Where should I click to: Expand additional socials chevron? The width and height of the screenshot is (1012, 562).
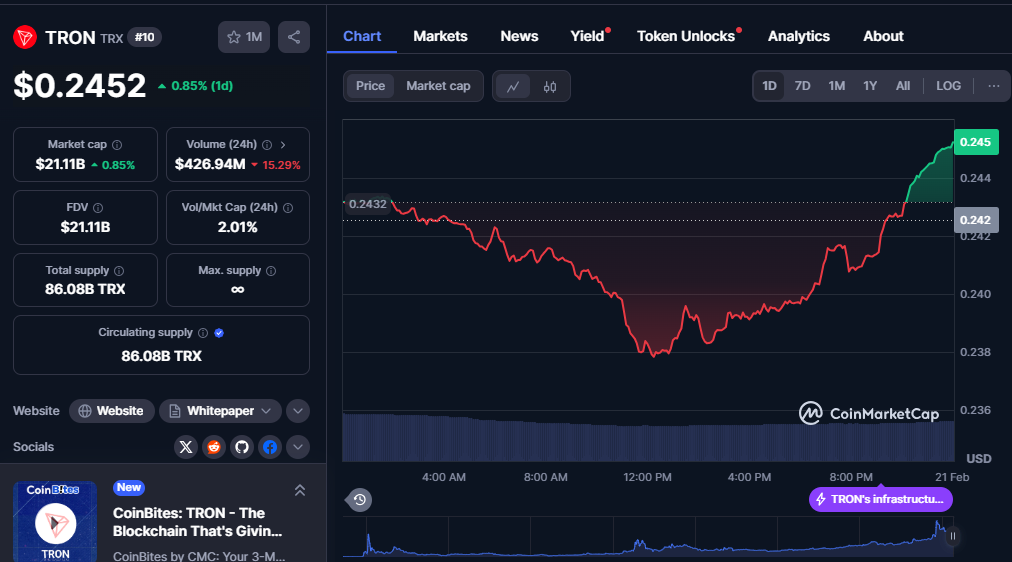coord(298,447)
